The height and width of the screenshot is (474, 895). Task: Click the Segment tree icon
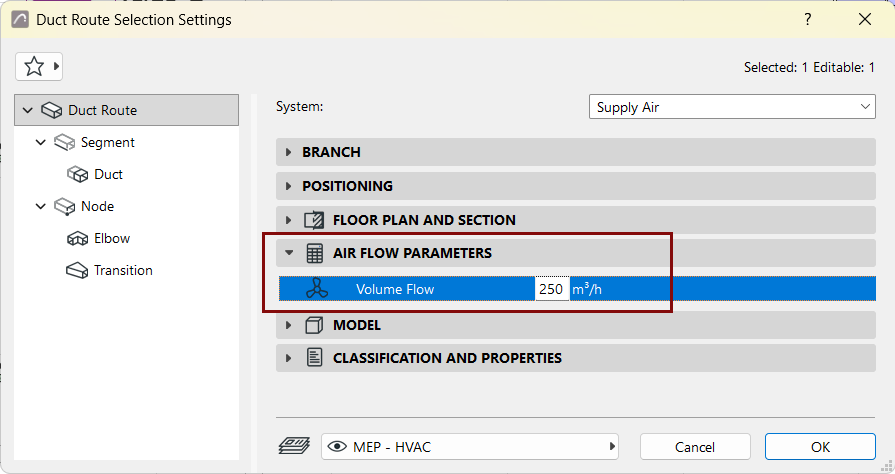coord(64,142)
